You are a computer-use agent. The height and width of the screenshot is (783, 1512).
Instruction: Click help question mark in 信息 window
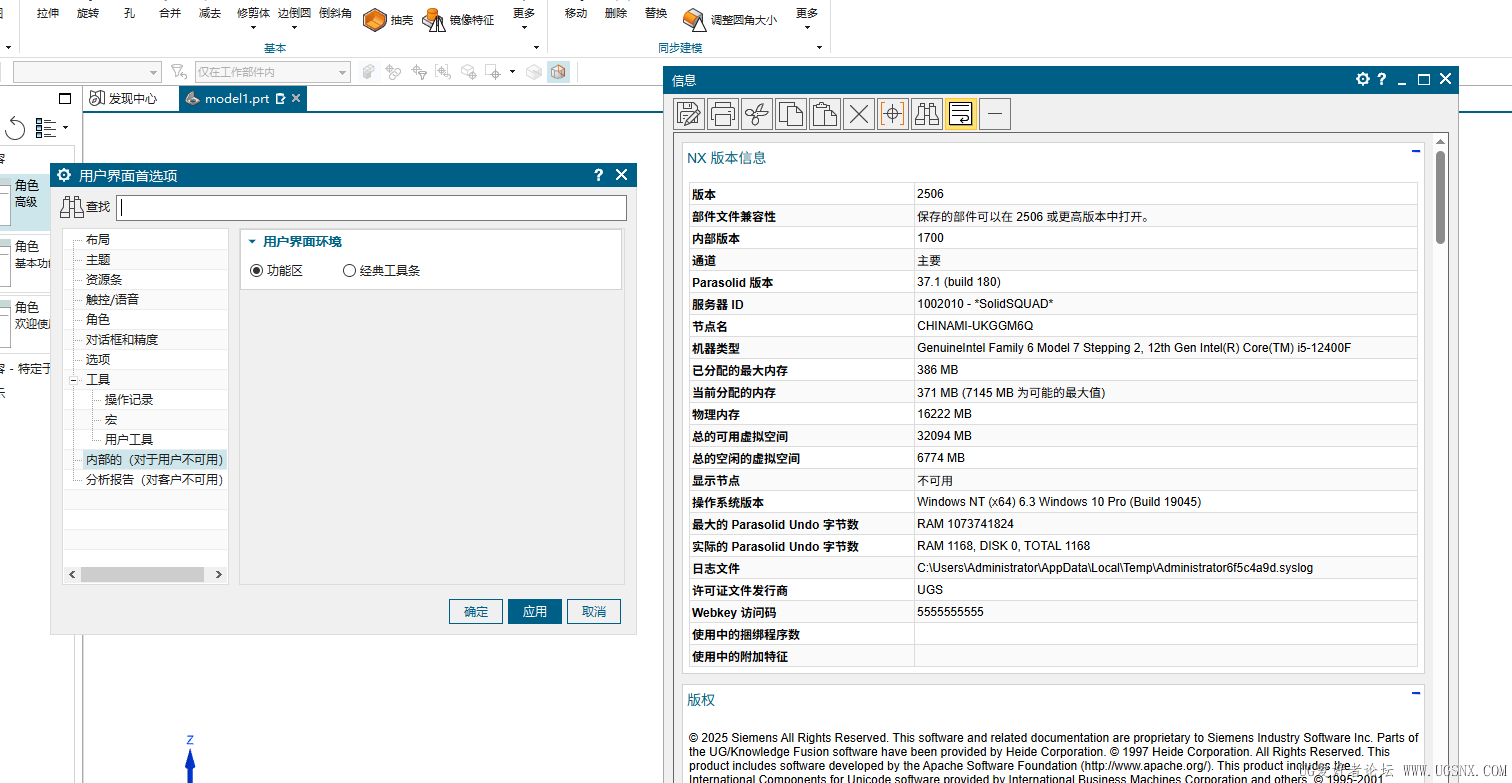(1382, 79)
